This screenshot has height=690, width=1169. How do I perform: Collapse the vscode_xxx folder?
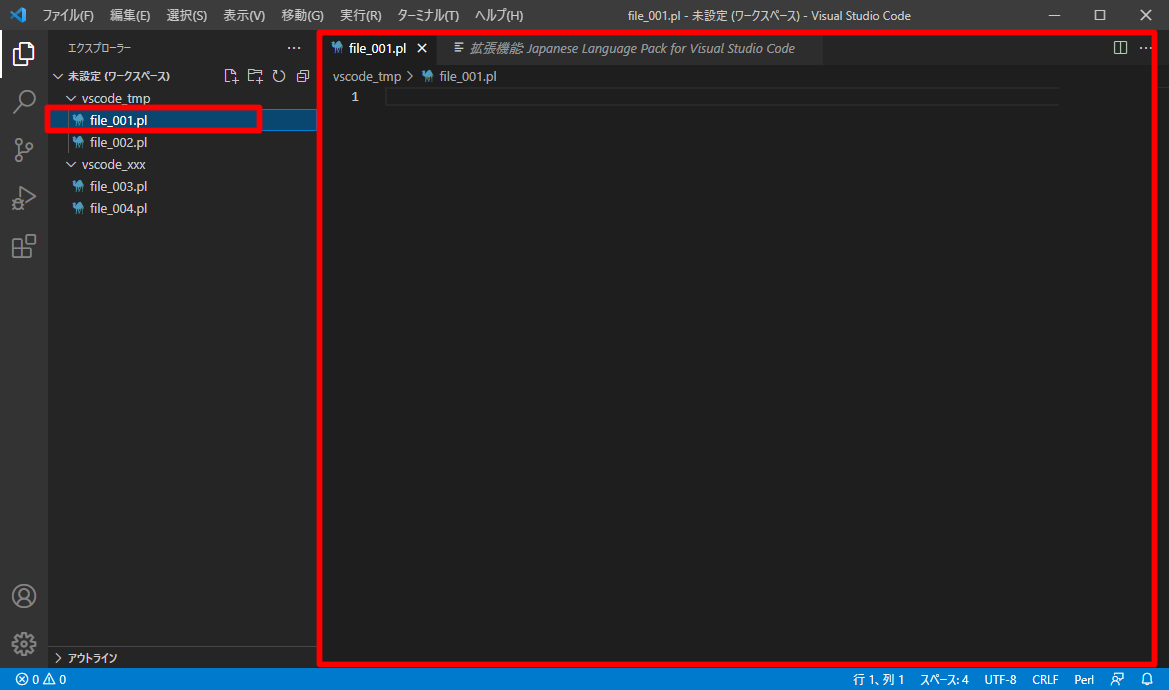(113, 164)
